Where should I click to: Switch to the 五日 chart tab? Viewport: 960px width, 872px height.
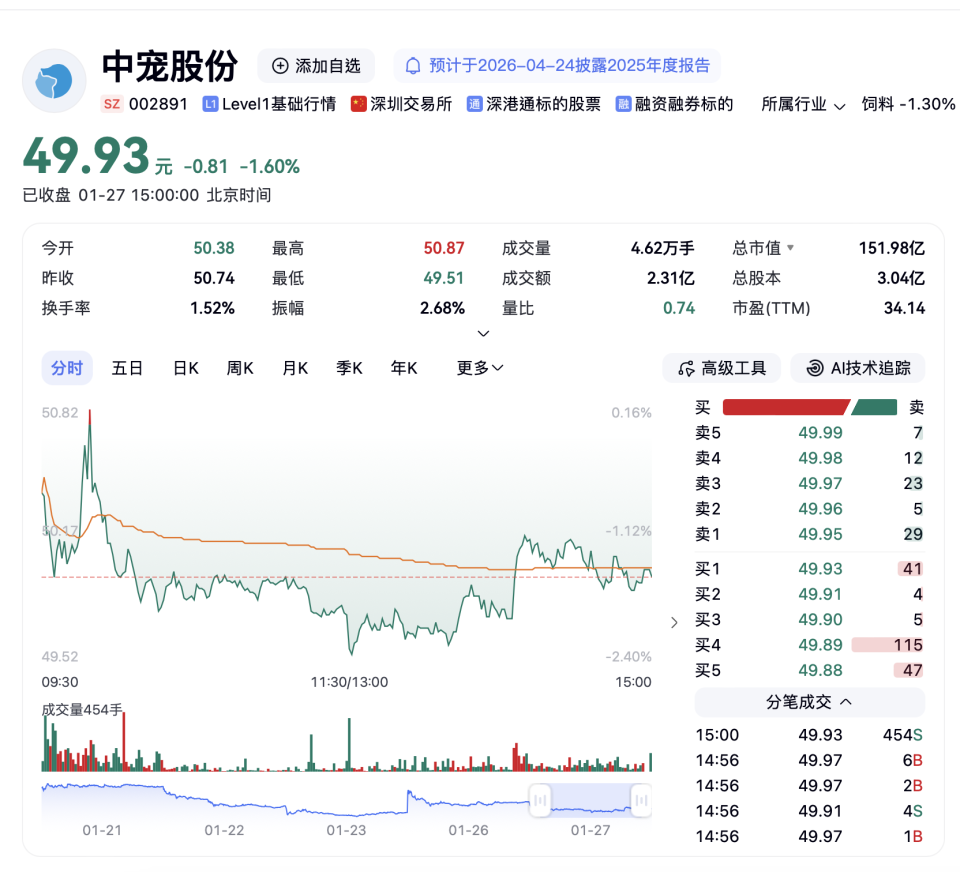coord(127,368)
